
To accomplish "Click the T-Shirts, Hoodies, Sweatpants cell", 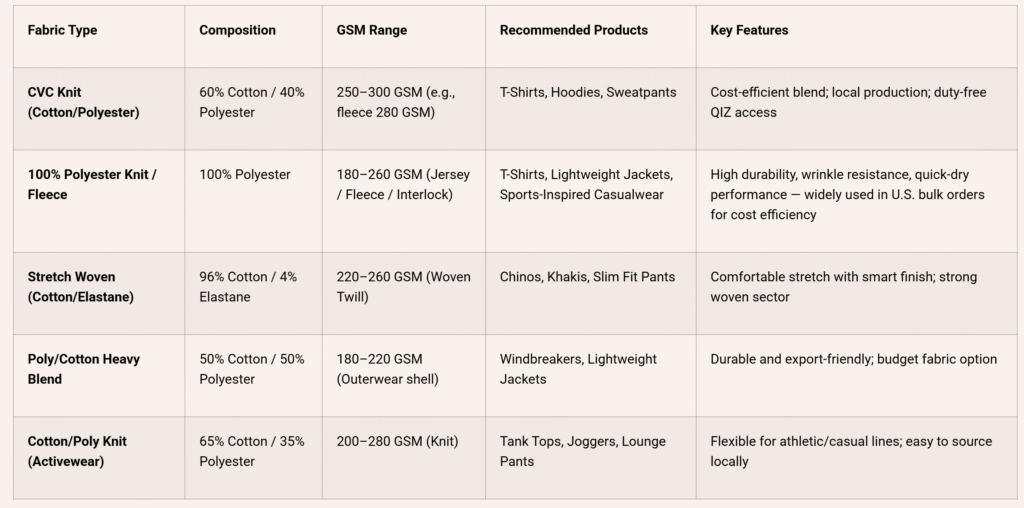I will pyautogui.click(x=588, y=93).
